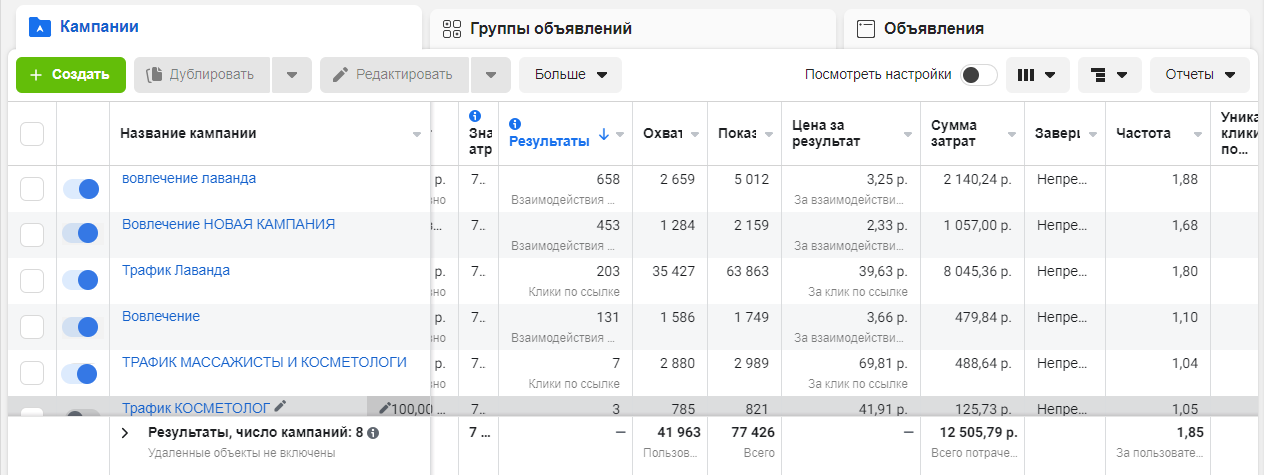Click the green Создать button
Viewport: 1264px width, 475px height.
(x=71, y=75)
